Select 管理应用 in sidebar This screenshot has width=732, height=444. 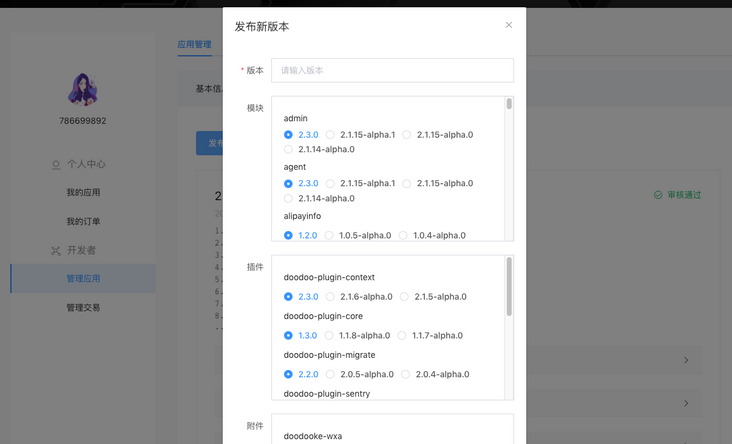[x=83, y=279]
